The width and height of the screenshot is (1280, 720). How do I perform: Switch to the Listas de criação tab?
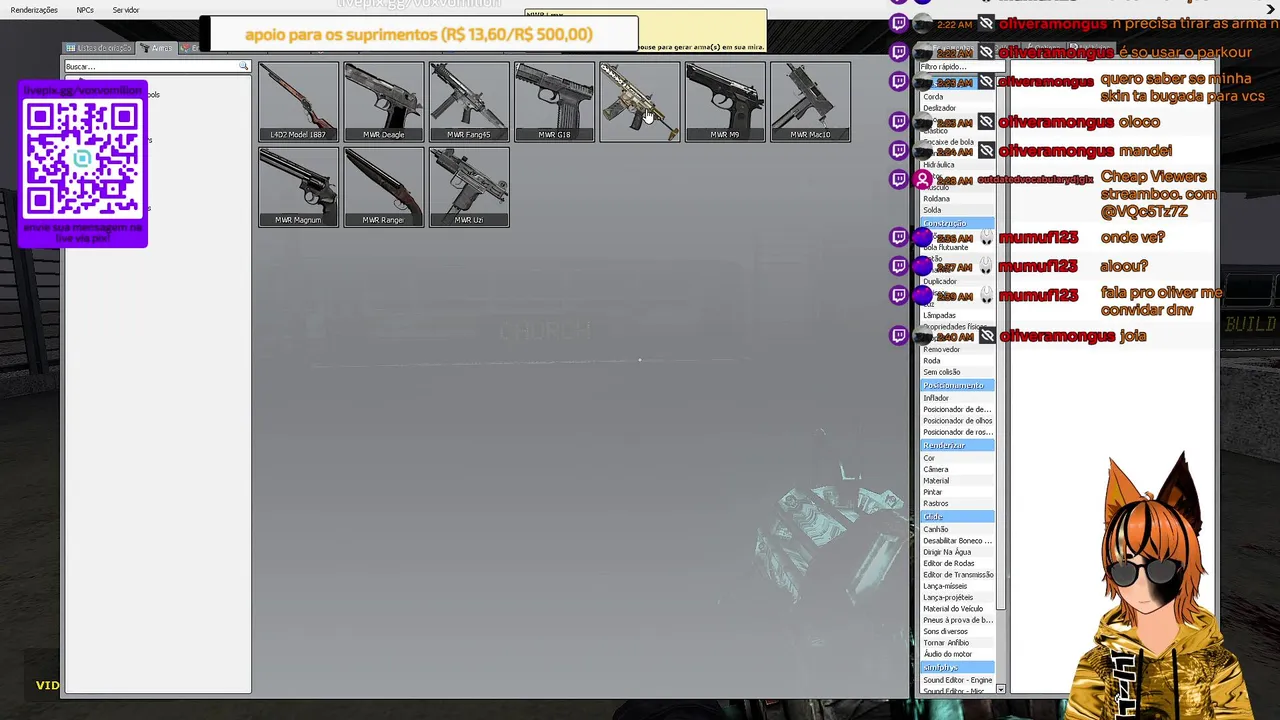pyautogui.click(x=100, y=48)
